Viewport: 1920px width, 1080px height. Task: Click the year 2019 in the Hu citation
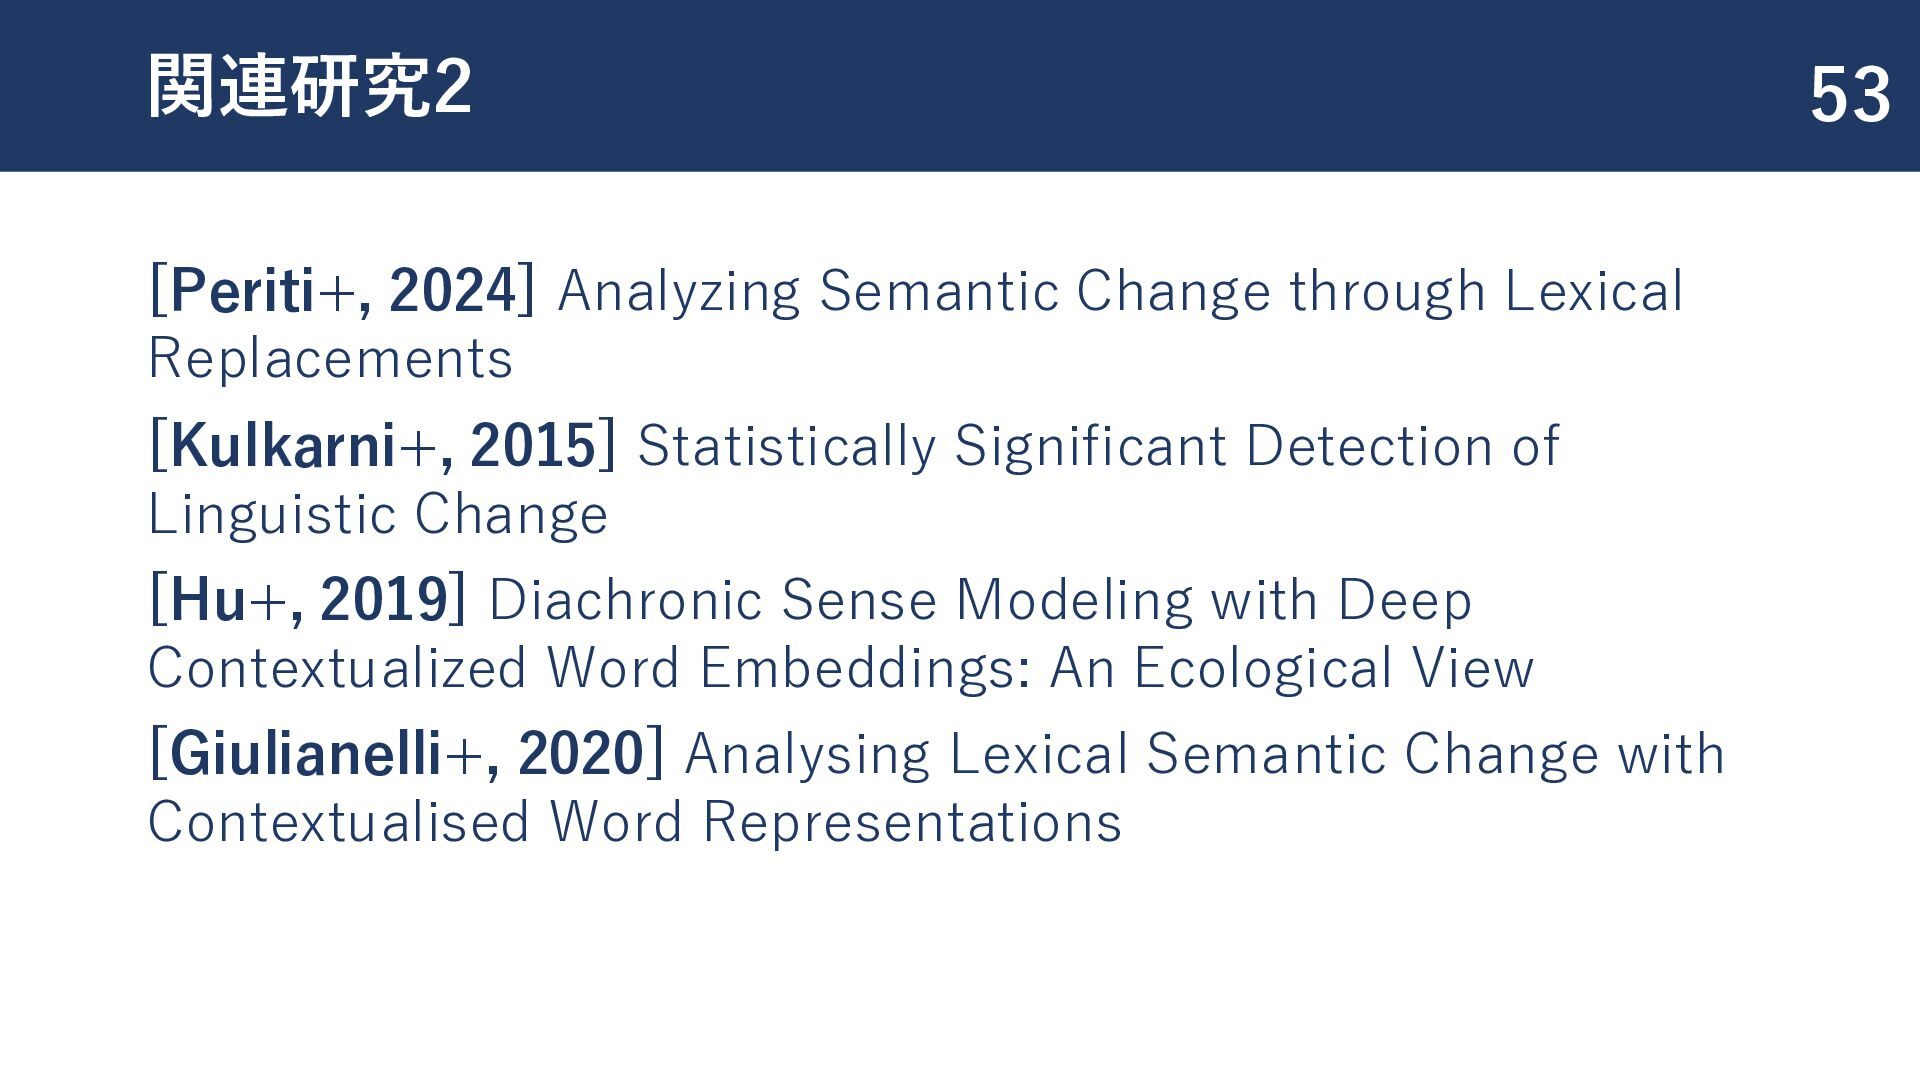coord(384,600)
